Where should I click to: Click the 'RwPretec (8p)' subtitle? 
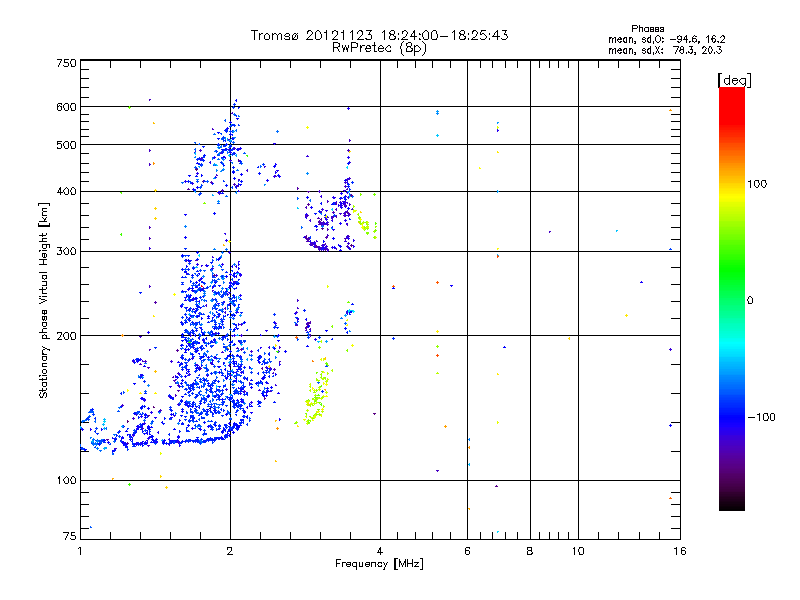(x=379, y=48)
